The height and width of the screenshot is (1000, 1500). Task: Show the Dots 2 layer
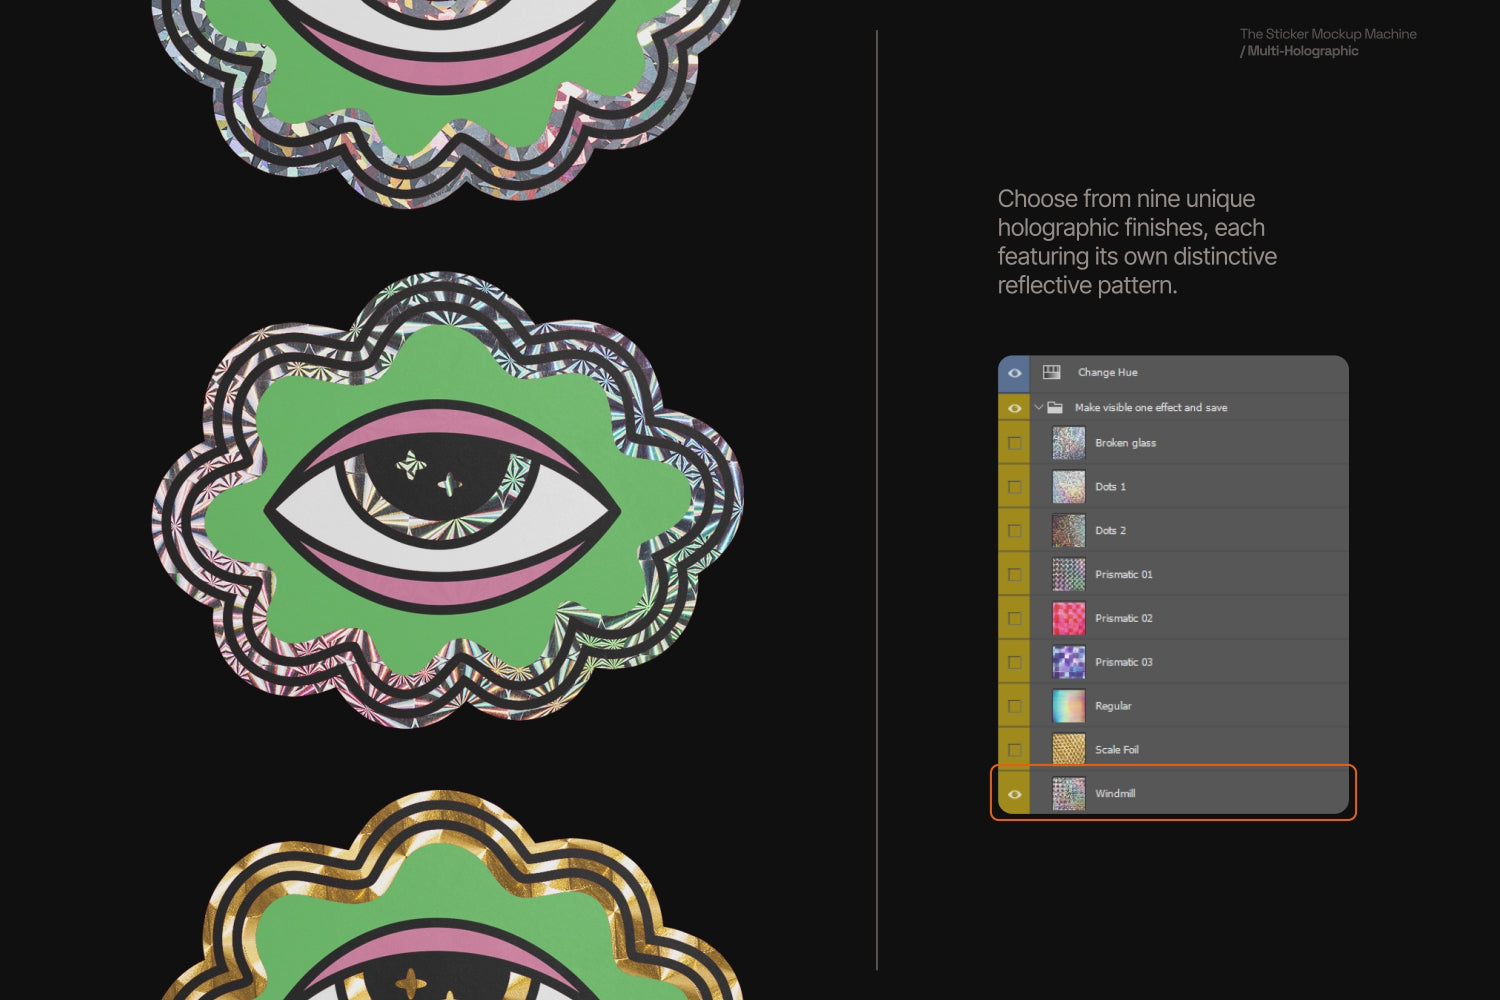(x=1014, y=531)
